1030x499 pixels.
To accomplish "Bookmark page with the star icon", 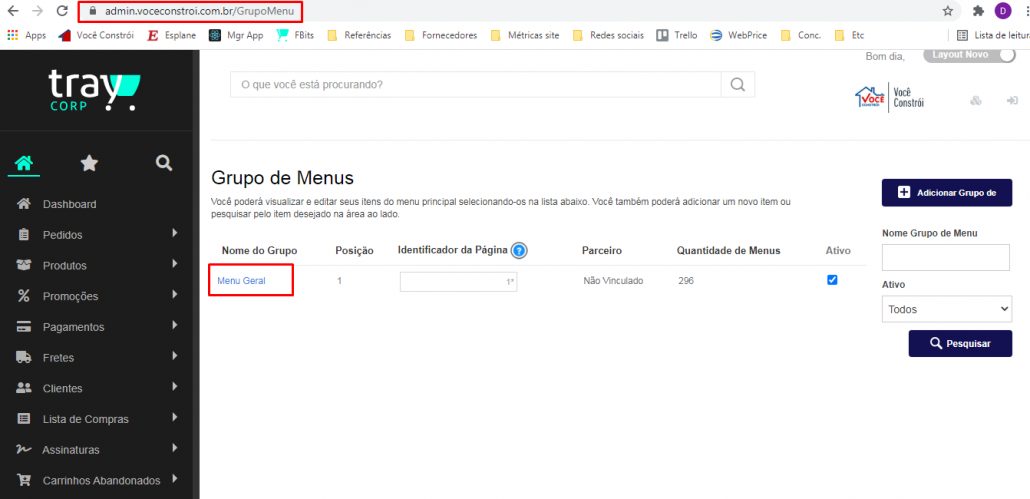I will click(x=947, y=11).
